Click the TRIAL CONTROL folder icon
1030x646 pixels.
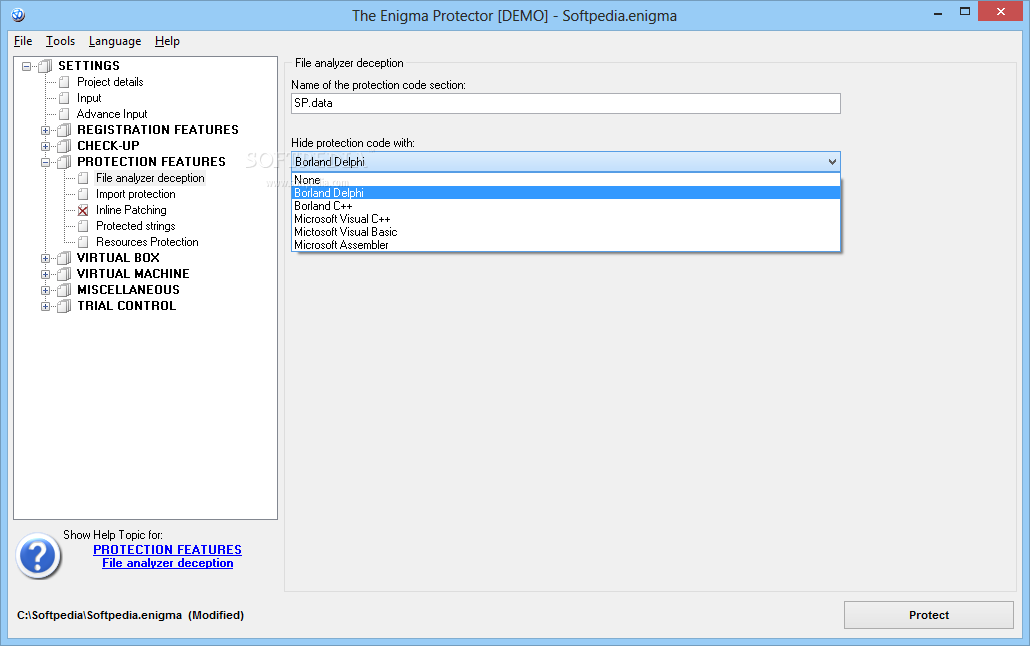(64, 306)
